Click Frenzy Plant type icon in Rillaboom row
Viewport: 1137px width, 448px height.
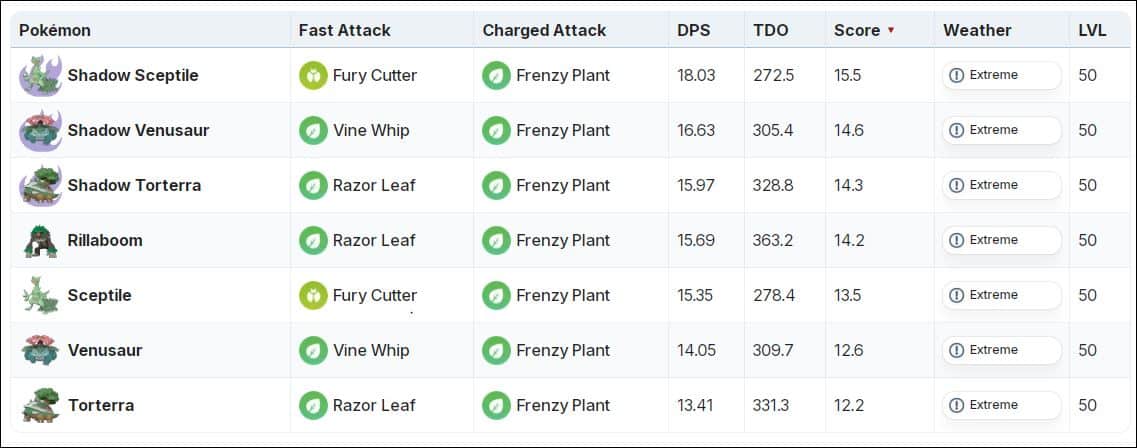(x=497, y=241)
